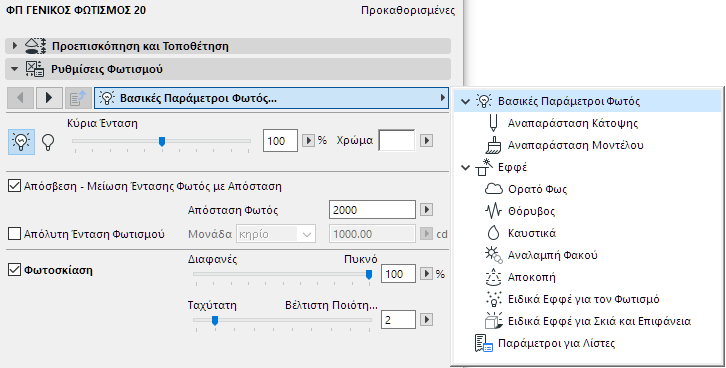
Task: Choose Αποκοπή from the menu
Action: coord(532,277)
